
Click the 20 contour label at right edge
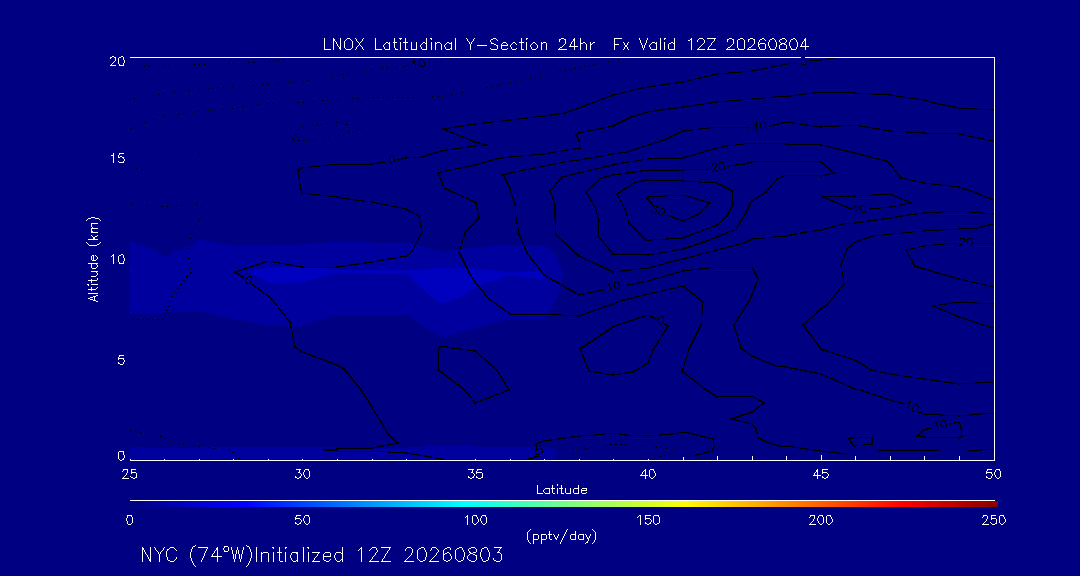click(965, 243)
